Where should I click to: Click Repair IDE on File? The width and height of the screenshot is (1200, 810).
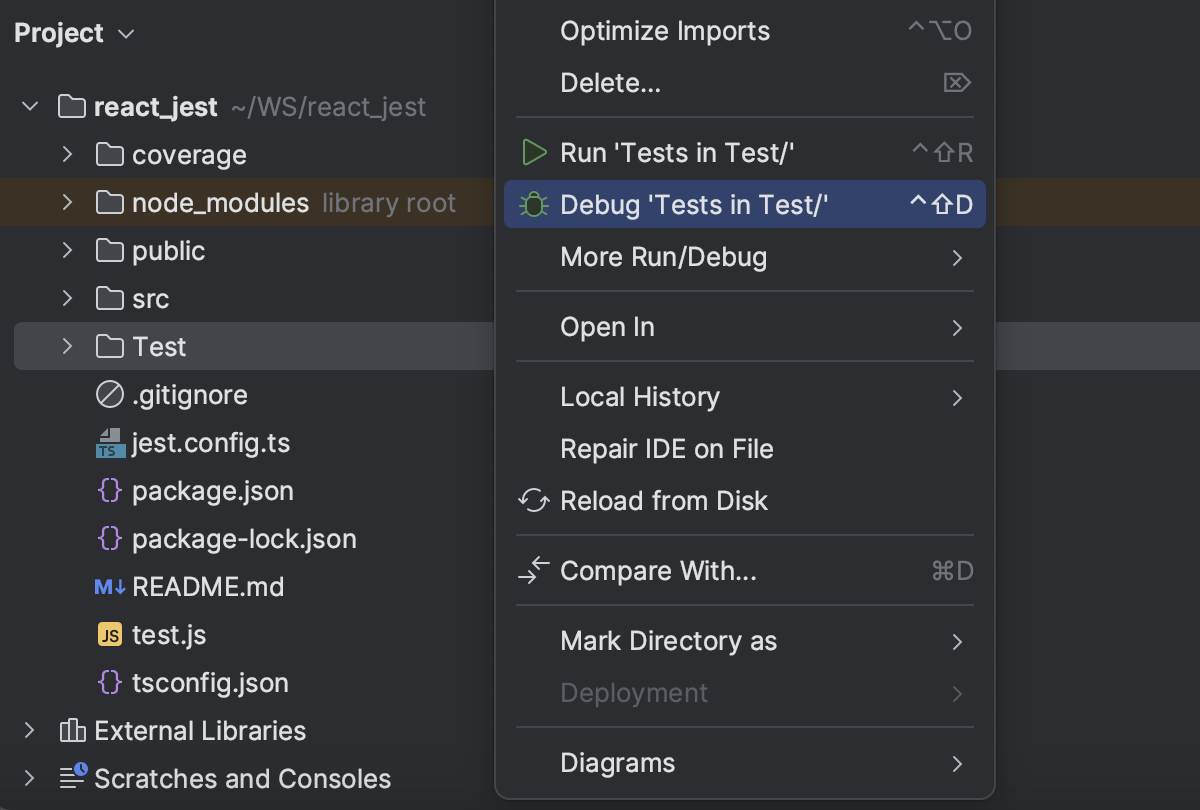tap(667, 449)
